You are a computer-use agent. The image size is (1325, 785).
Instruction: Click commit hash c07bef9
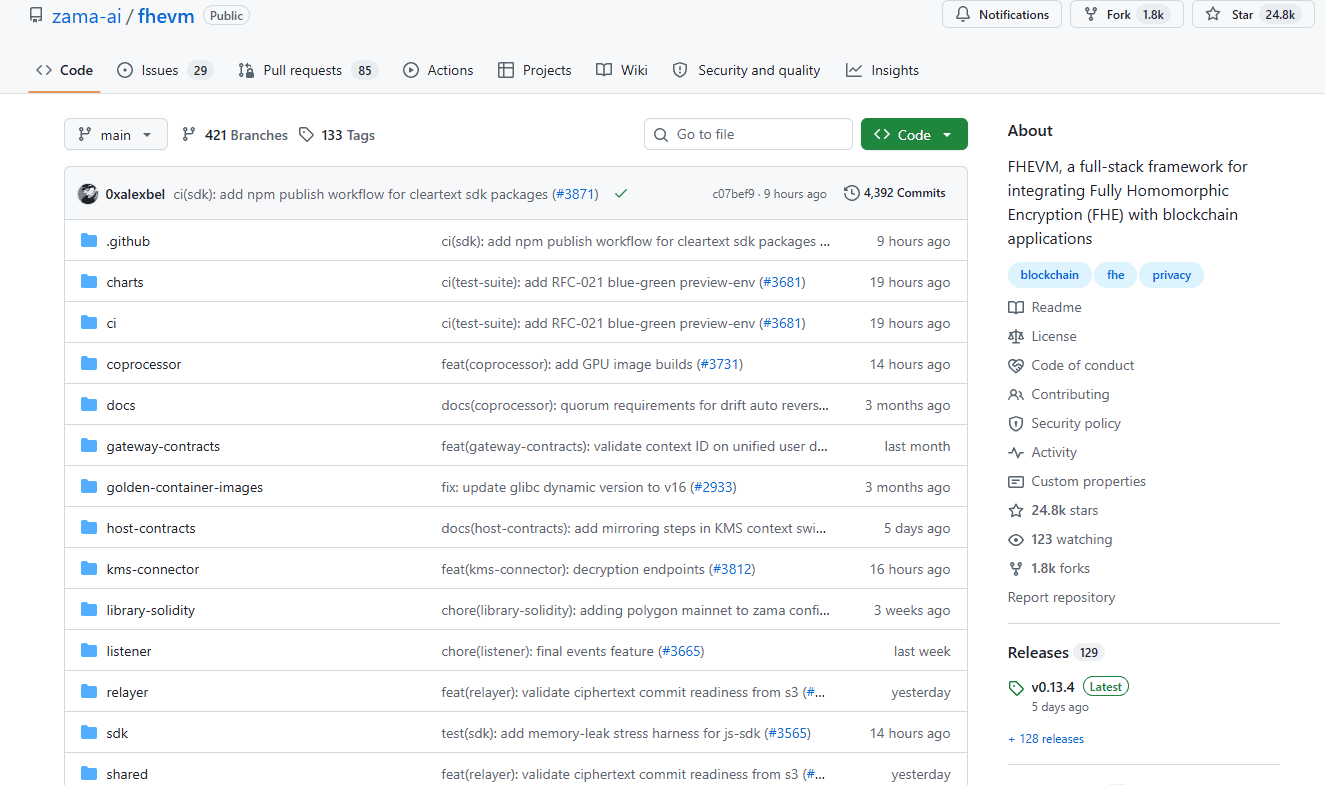[x=733, y=194]
